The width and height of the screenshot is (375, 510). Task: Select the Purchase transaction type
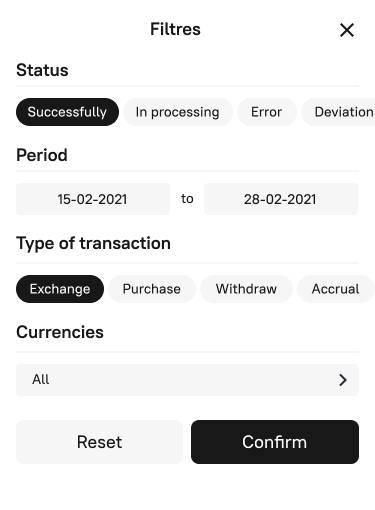(x=152, y=289)
